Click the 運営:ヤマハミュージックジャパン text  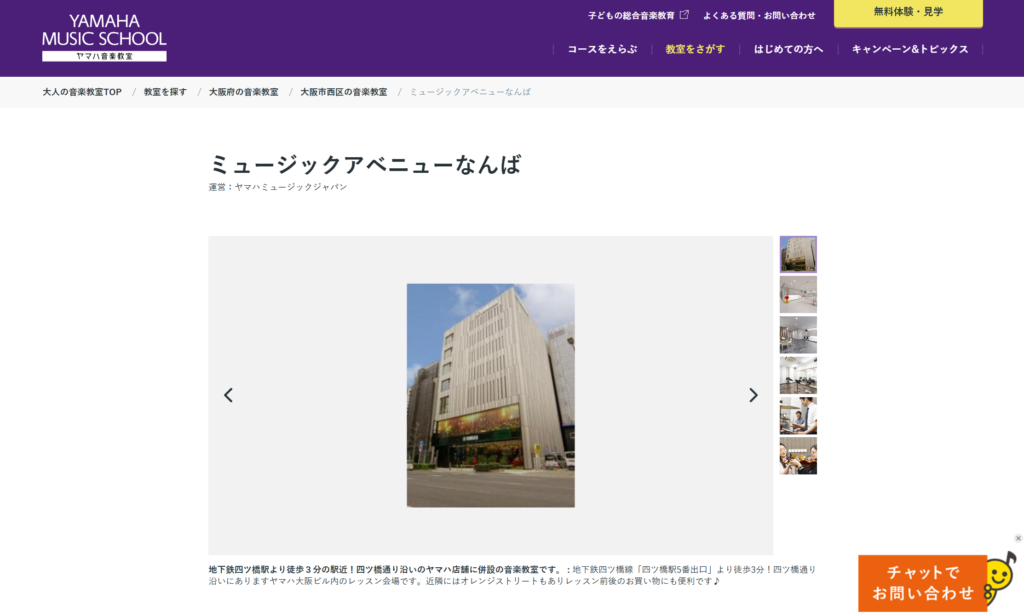[x=278, y=187]
